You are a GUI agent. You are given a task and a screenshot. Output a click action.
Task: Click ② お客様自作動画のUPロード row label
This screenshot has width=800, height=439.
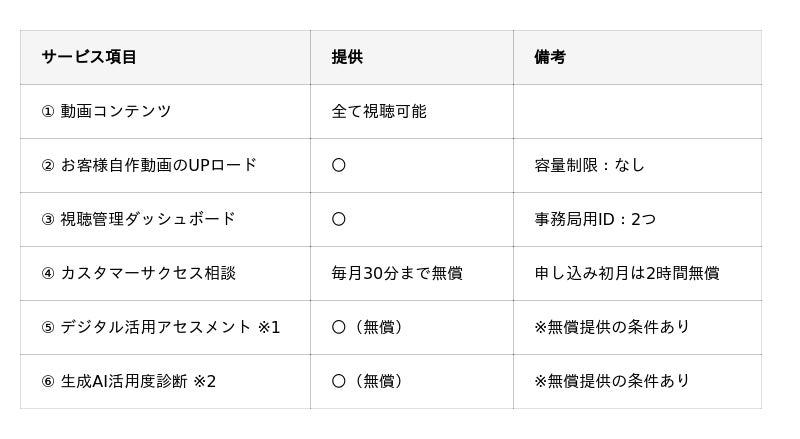(149, 165)
